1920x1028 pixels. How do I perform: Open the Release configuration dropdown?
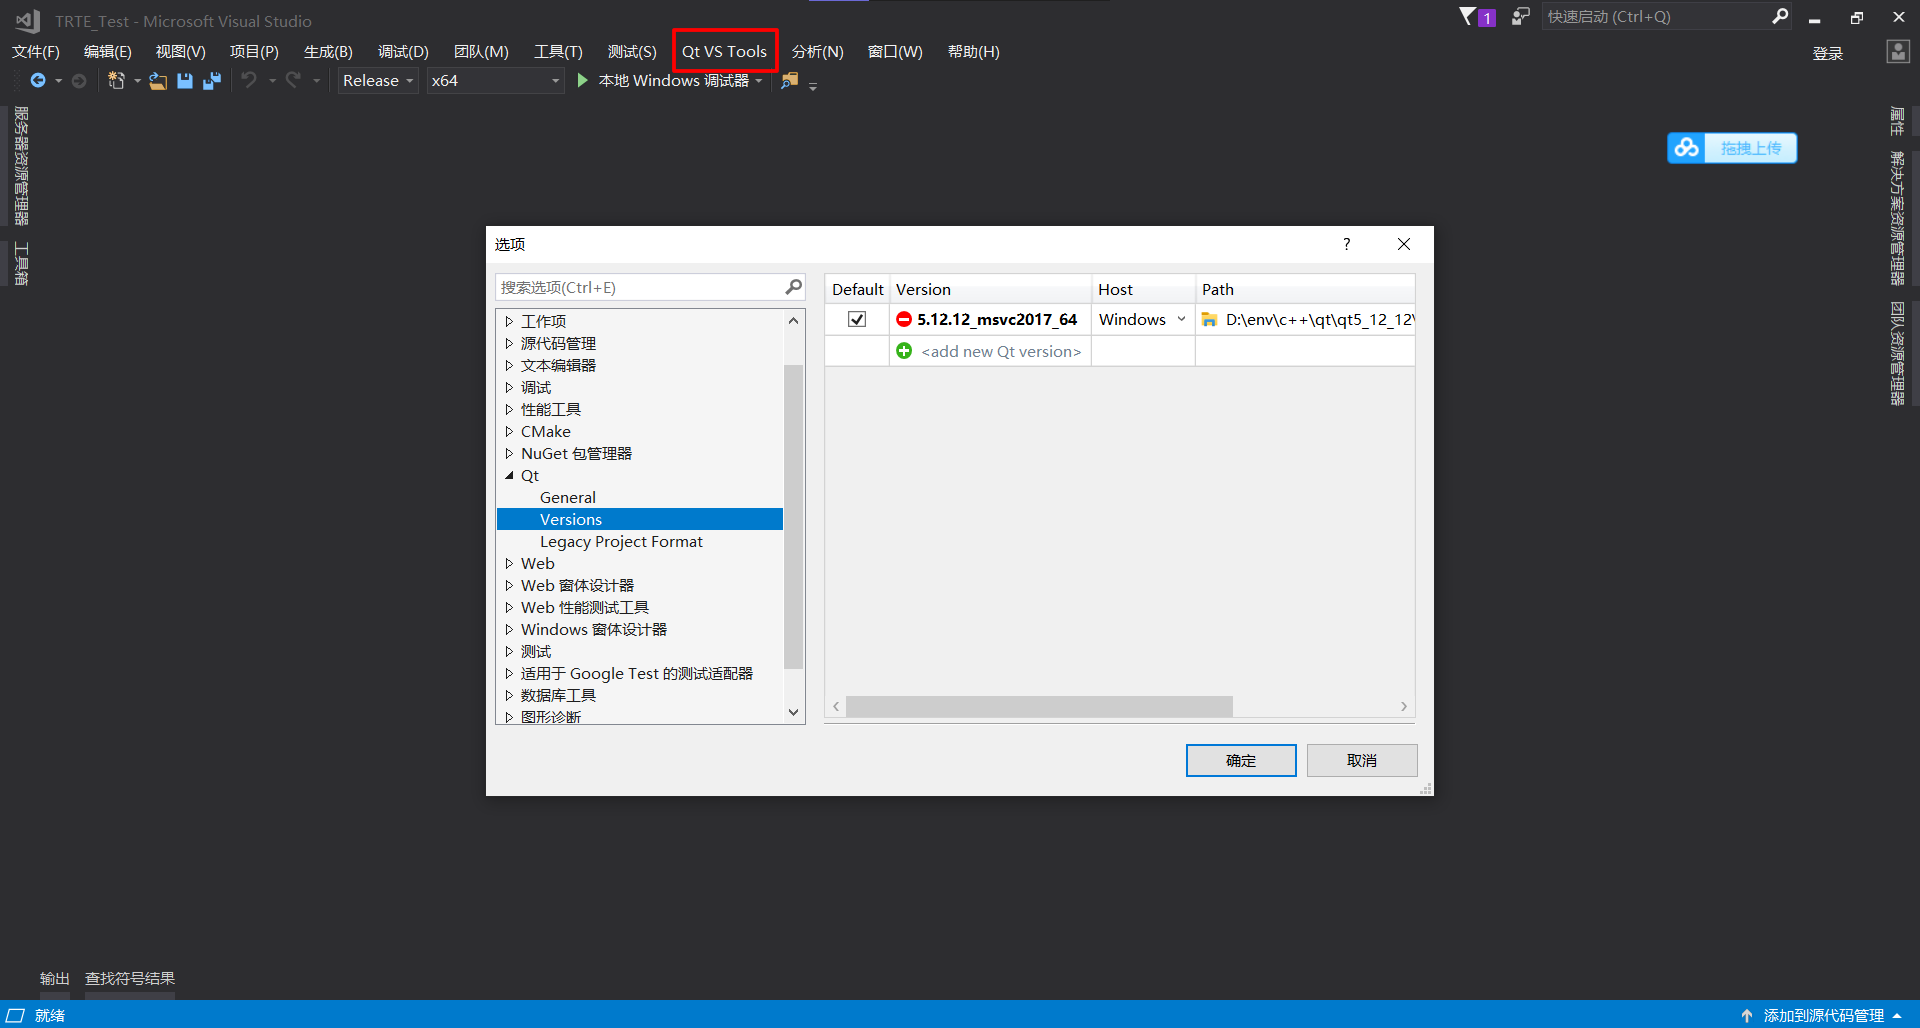click(378, 81)
